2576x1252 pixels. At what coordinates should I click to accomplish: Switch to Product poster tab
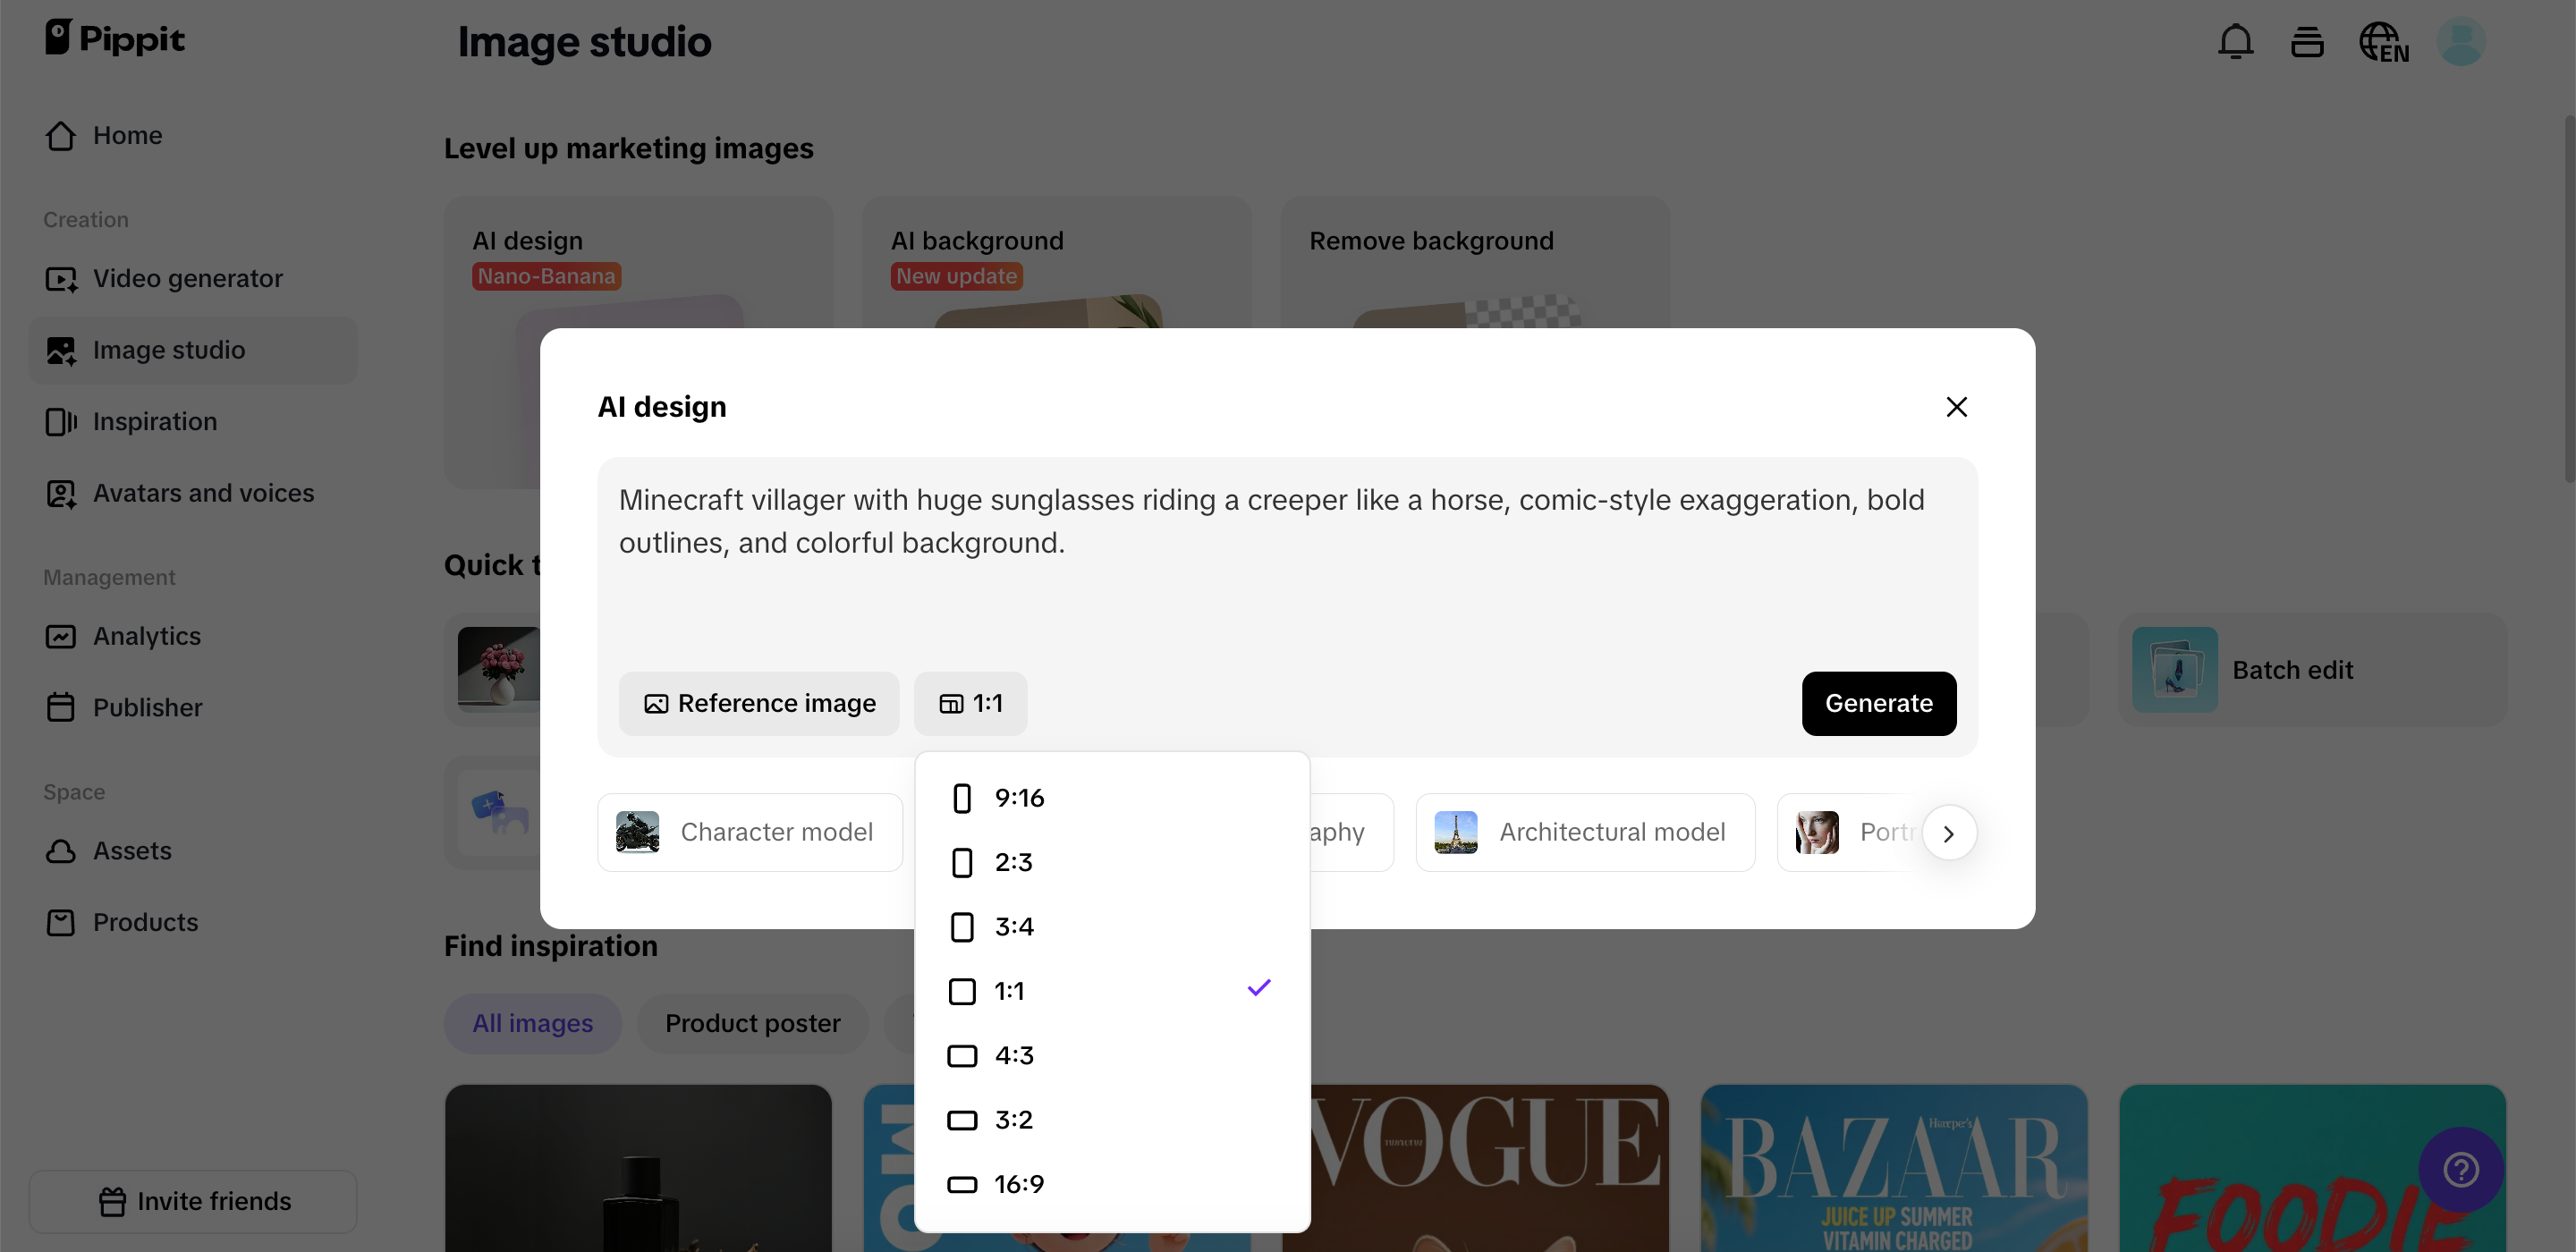[x=752, y=1023]
